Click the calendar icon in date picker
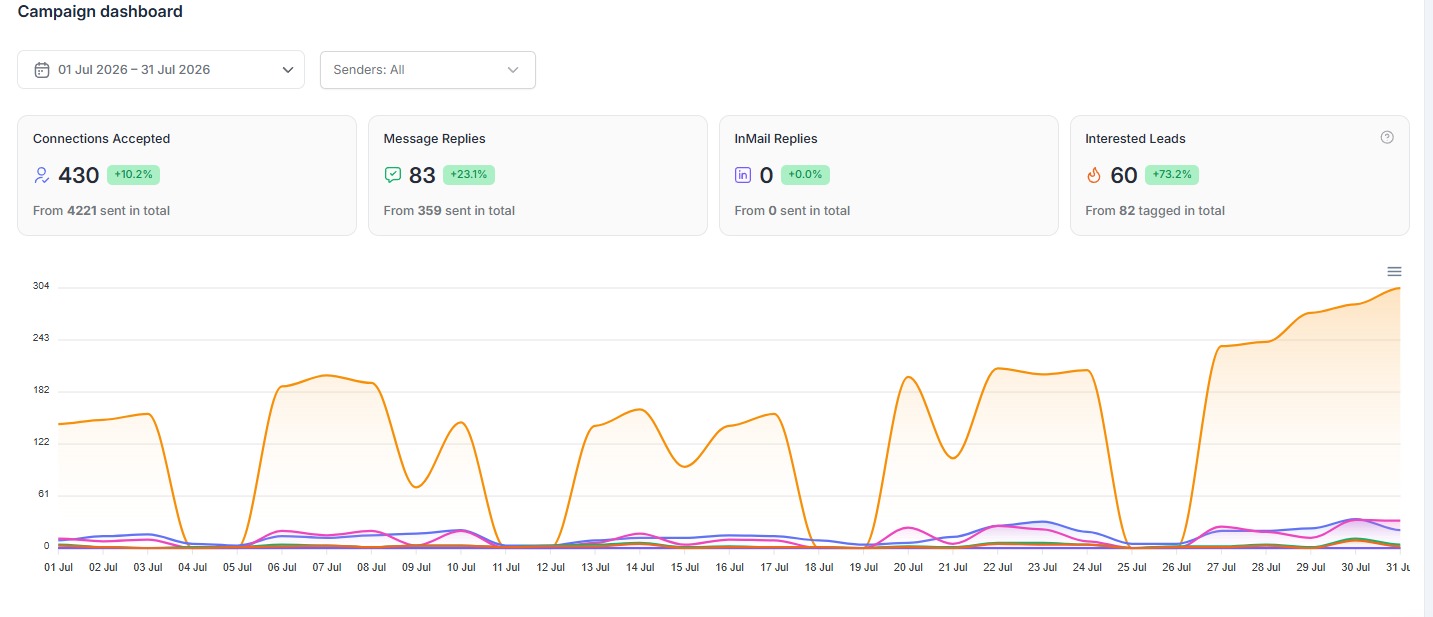 click(x=42, y=70)
